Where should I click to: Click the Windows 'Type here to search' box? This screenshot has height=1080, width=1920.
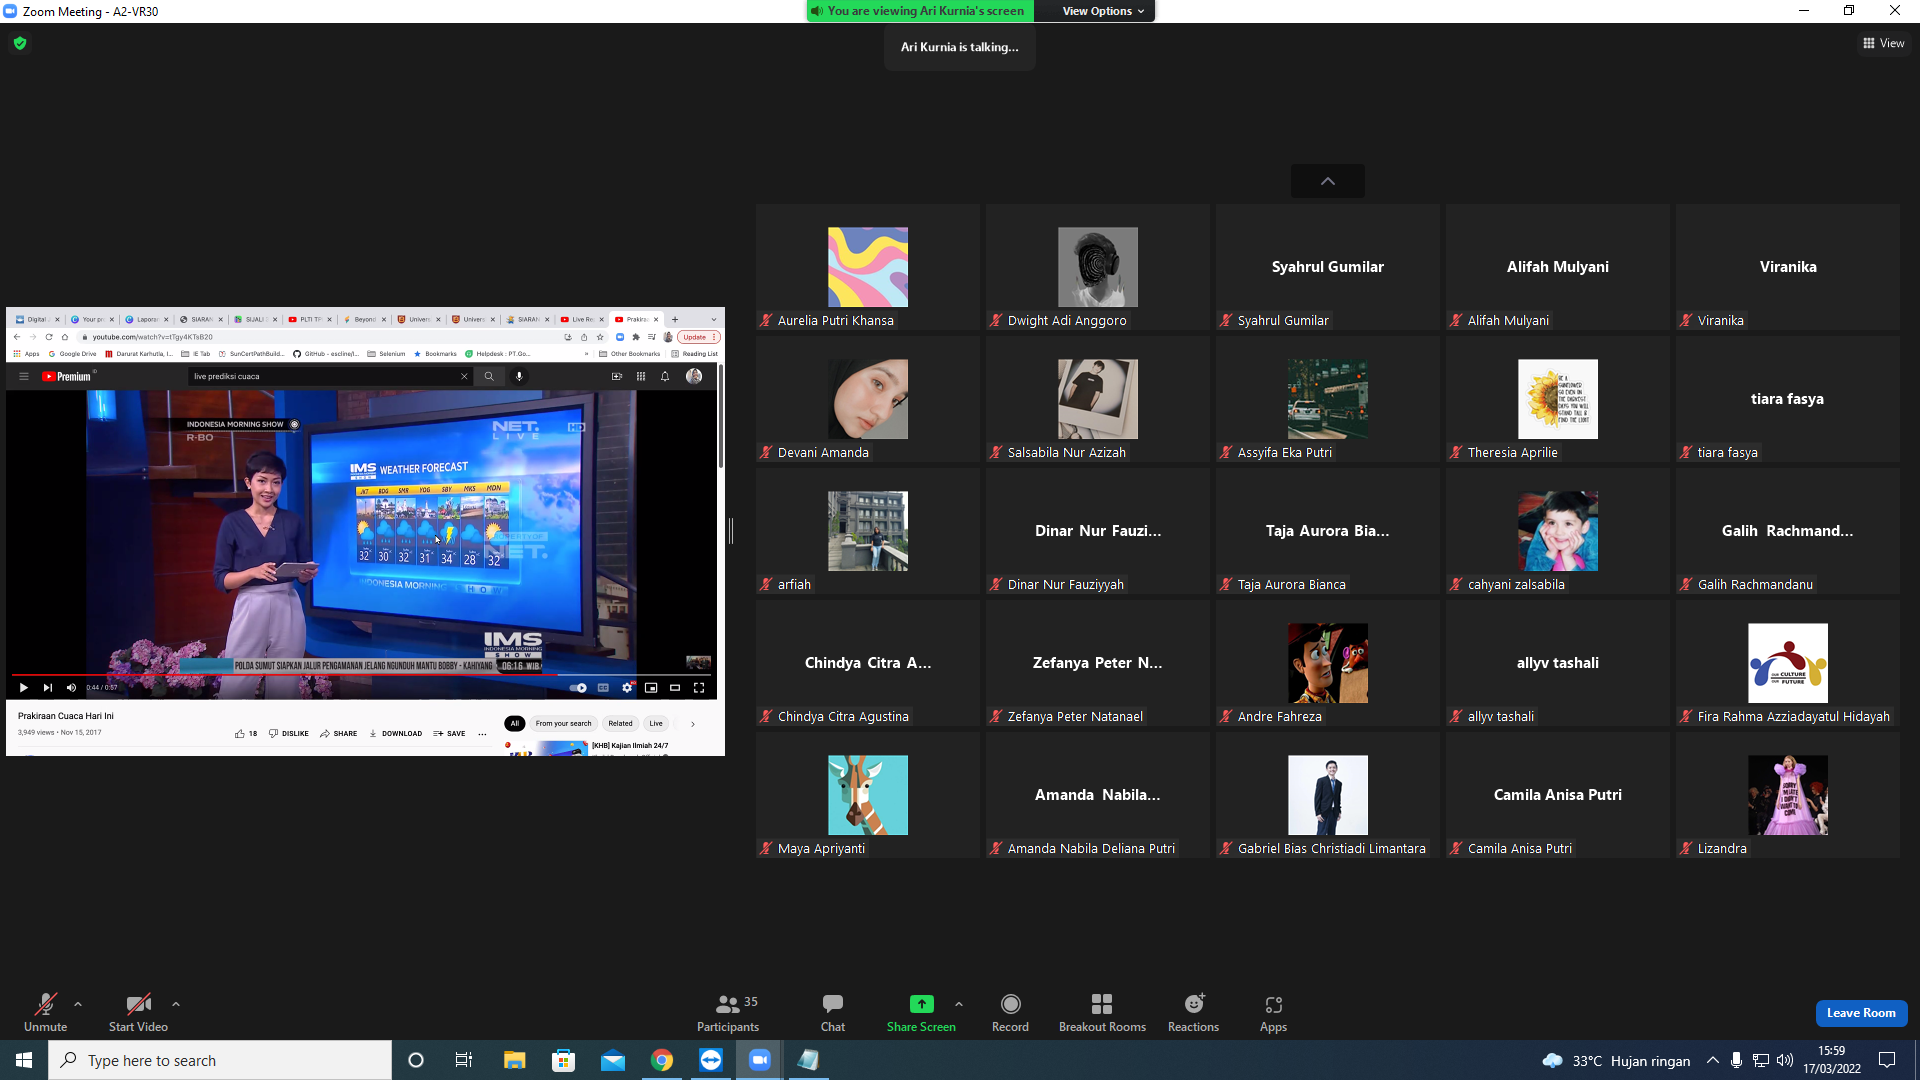[220, 1060]
